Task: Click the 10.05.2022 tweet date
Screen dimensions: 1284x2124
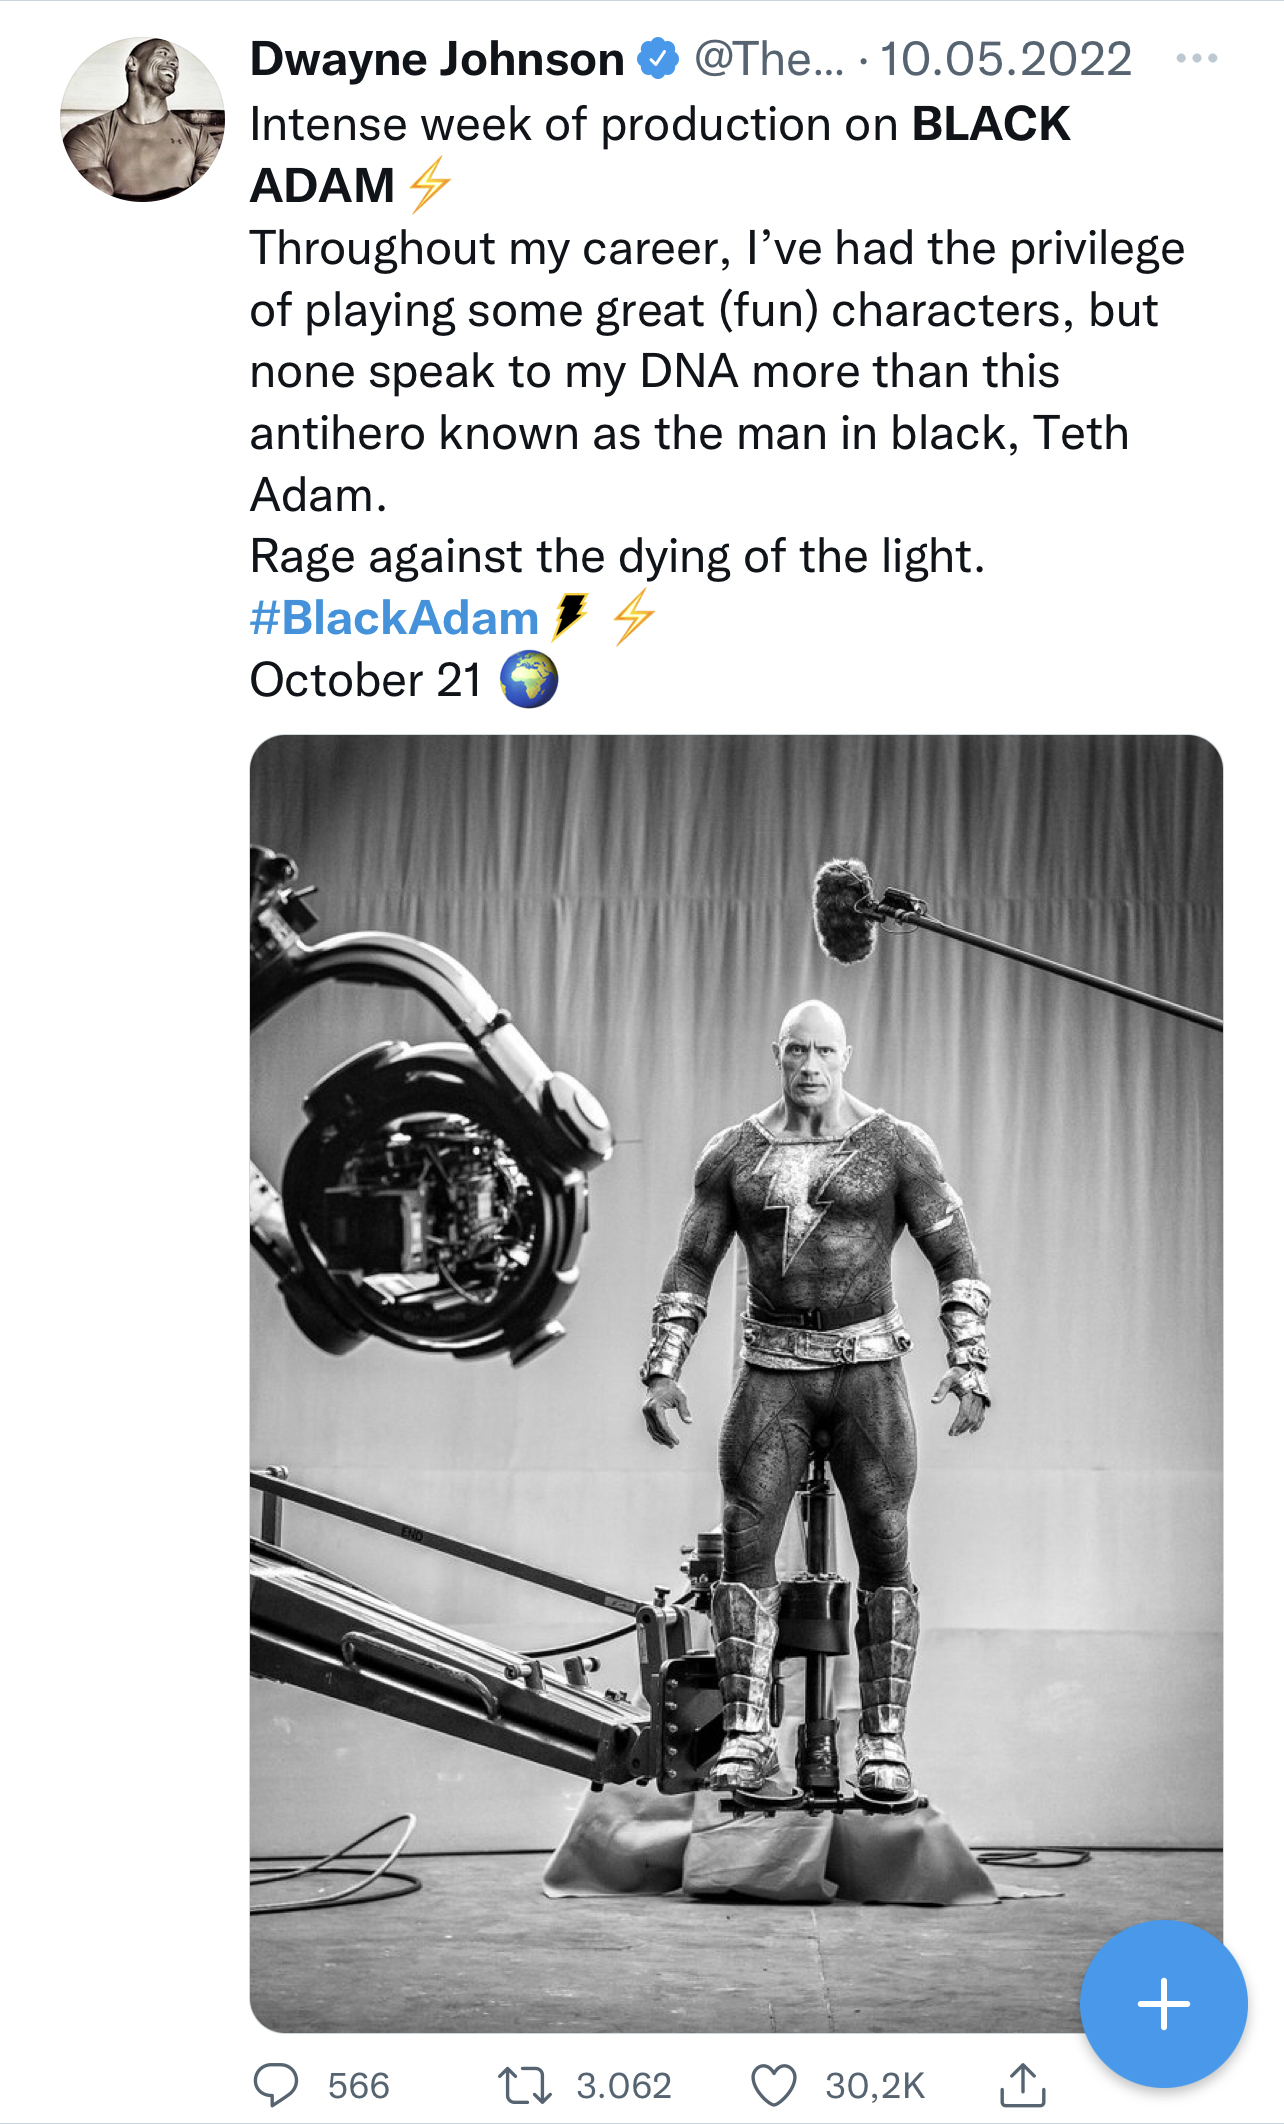Action: (x=1005, y=59)
